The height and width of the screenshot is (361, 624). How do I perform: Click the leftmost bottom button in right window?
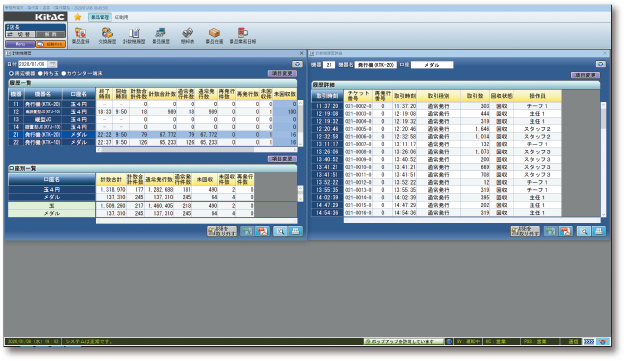[525, 231]
